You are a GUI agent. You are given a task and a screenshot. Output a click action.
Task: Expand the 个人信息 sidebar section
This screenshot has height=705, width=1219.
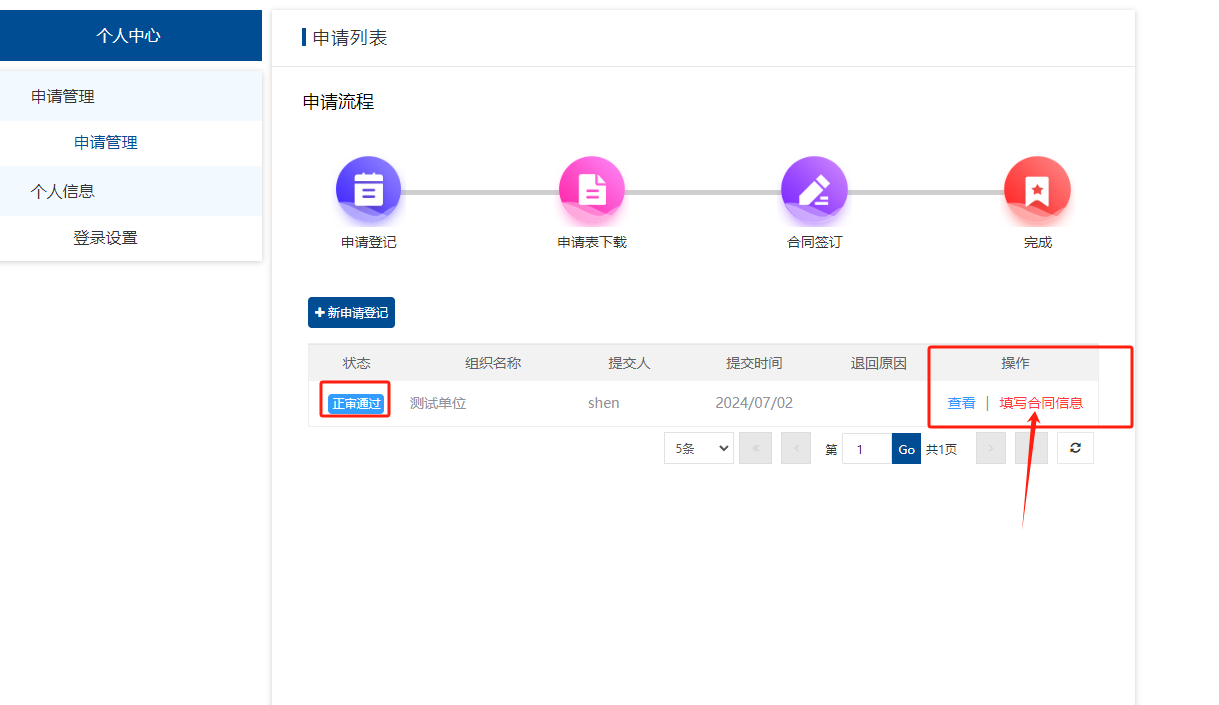[x=131, y=191]
